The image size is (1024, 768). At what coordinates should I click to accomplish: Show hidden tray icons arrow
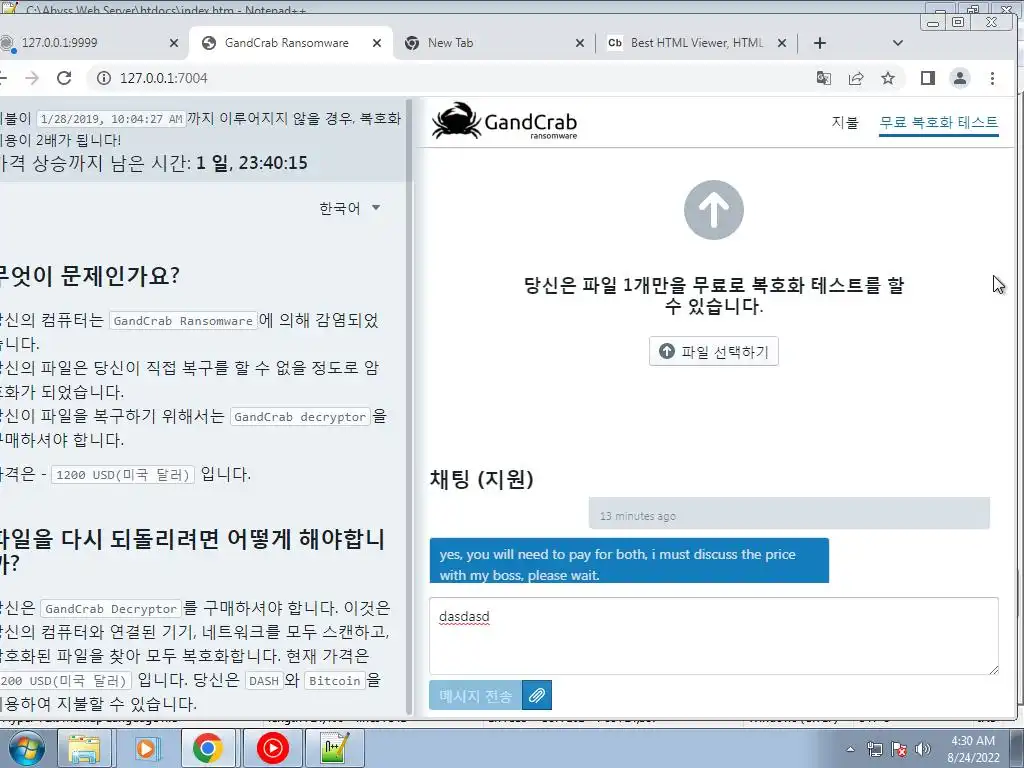coord(850,749)
